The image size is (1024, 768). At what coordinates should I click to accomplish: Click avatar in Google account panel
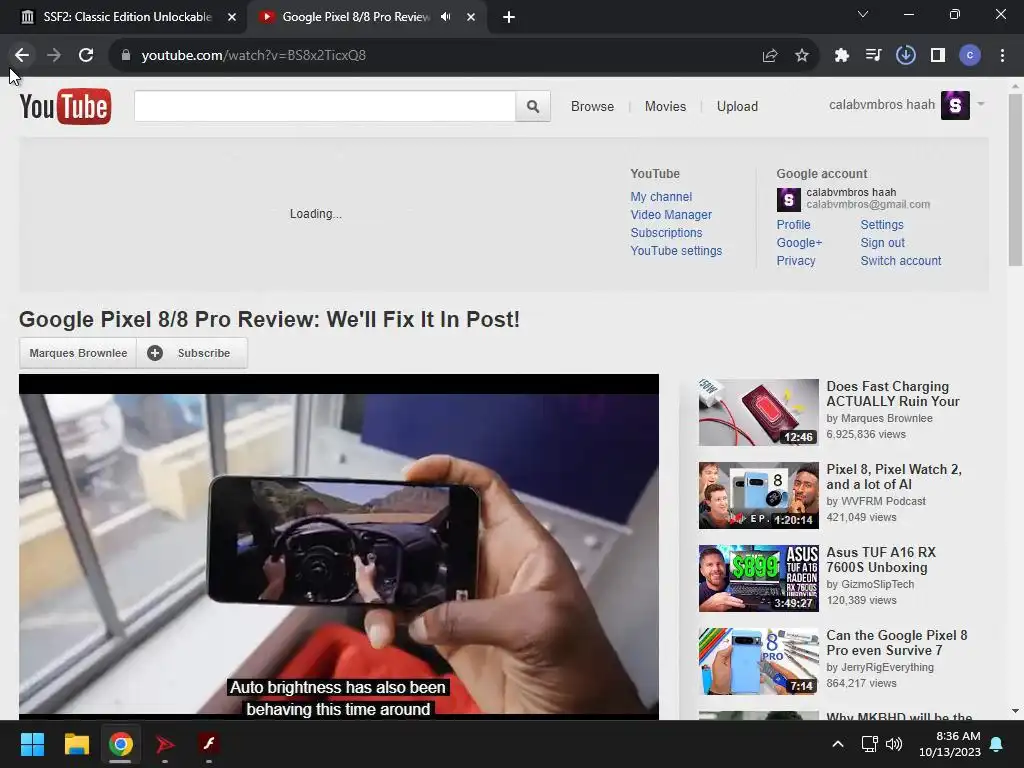coord(788,200)
